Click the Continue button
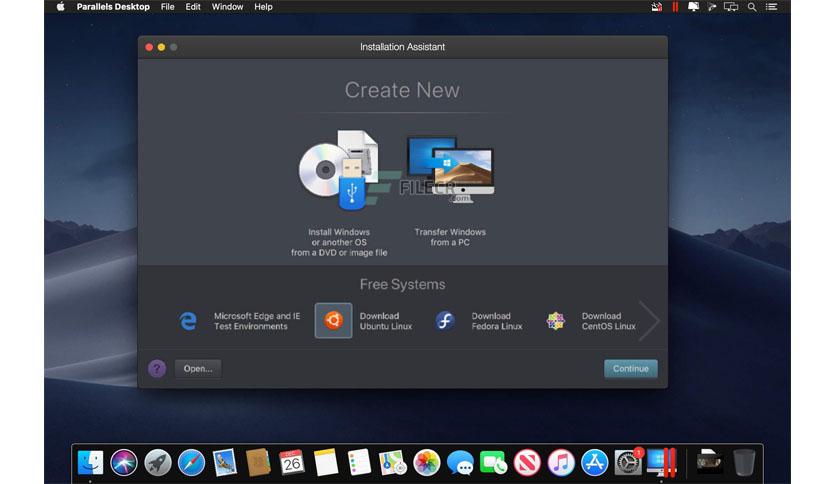Image resolution: width=836 pixels, height=484 pixels. (630, 368)
